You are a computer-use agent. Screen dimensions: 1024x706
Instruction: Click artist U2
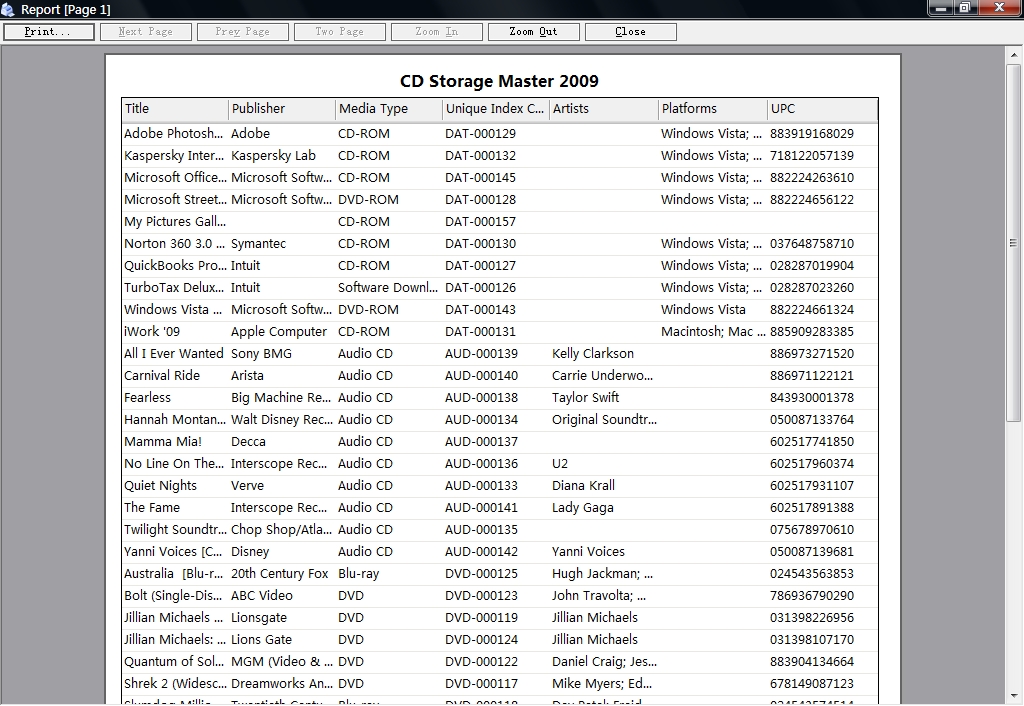pos(560,464)
